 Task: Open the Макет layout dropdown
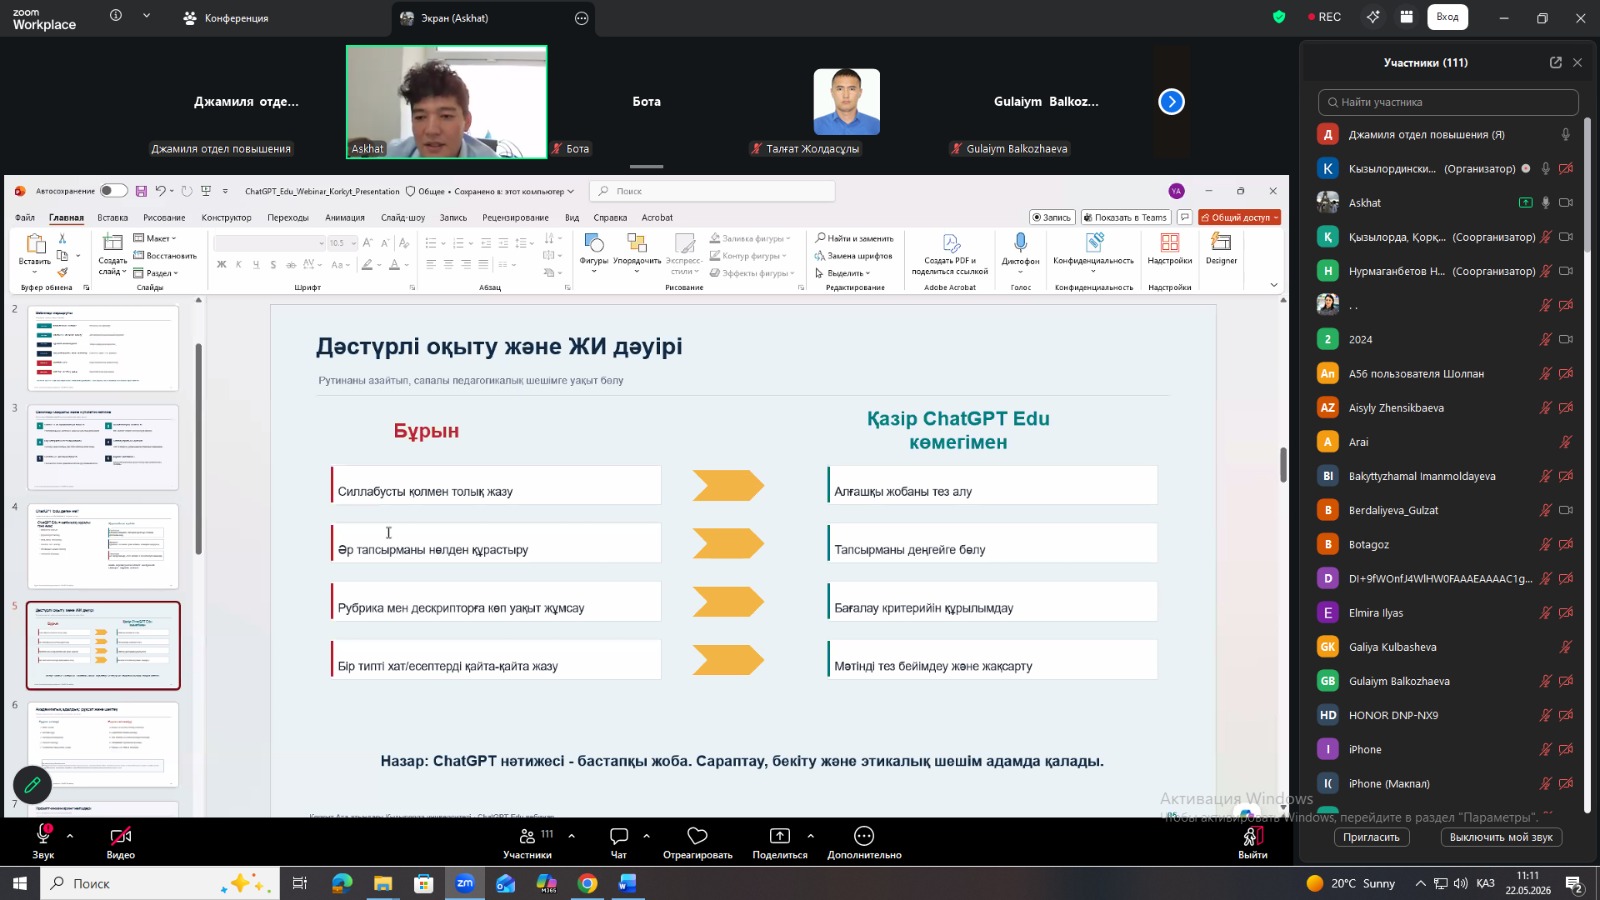tap(155, 239)
